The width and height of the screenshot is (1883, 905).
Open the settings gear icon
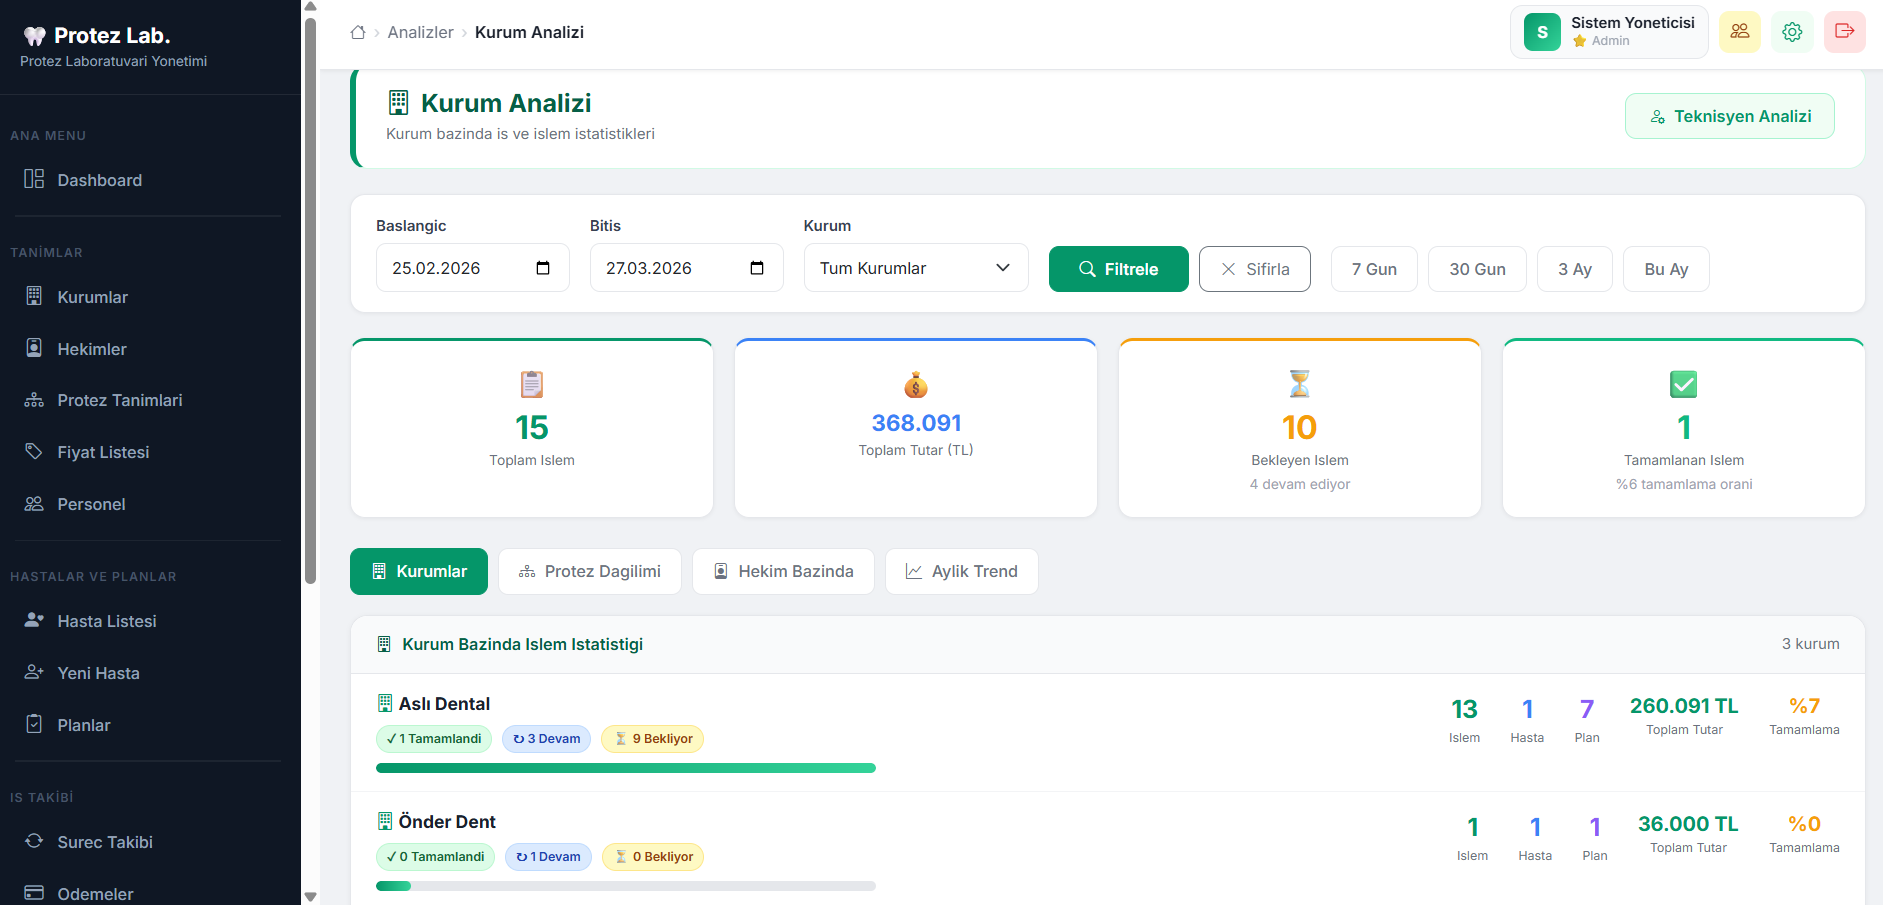click(x=1792, y=31)
